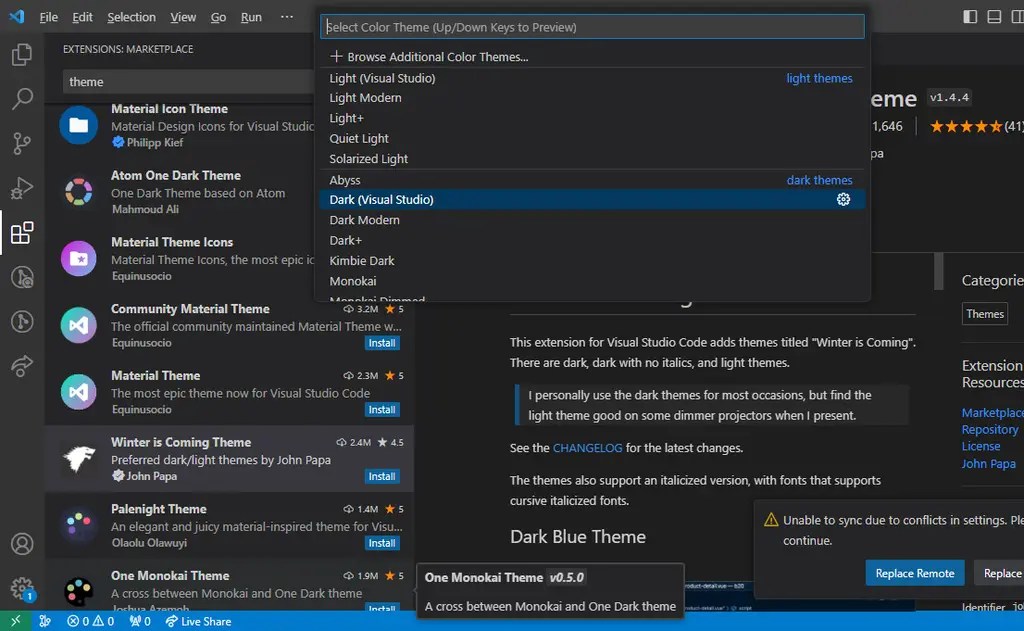
Task: Click the VS Code logo icon
Action: pos(16,16)
